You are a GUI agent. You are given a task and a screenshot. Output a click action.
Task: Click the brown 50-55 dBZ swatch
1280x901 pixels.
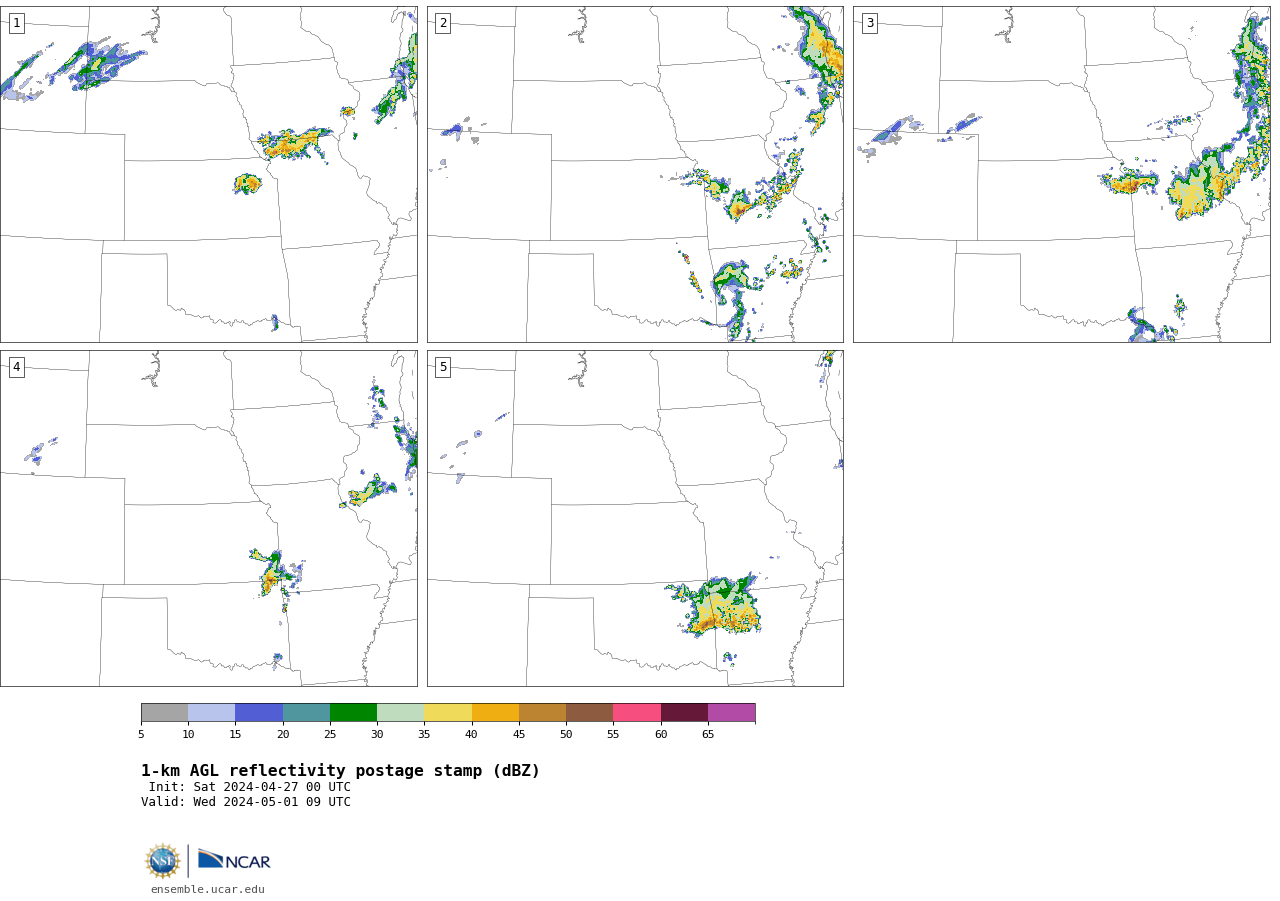pyautogui.click(x=590, y=713)
